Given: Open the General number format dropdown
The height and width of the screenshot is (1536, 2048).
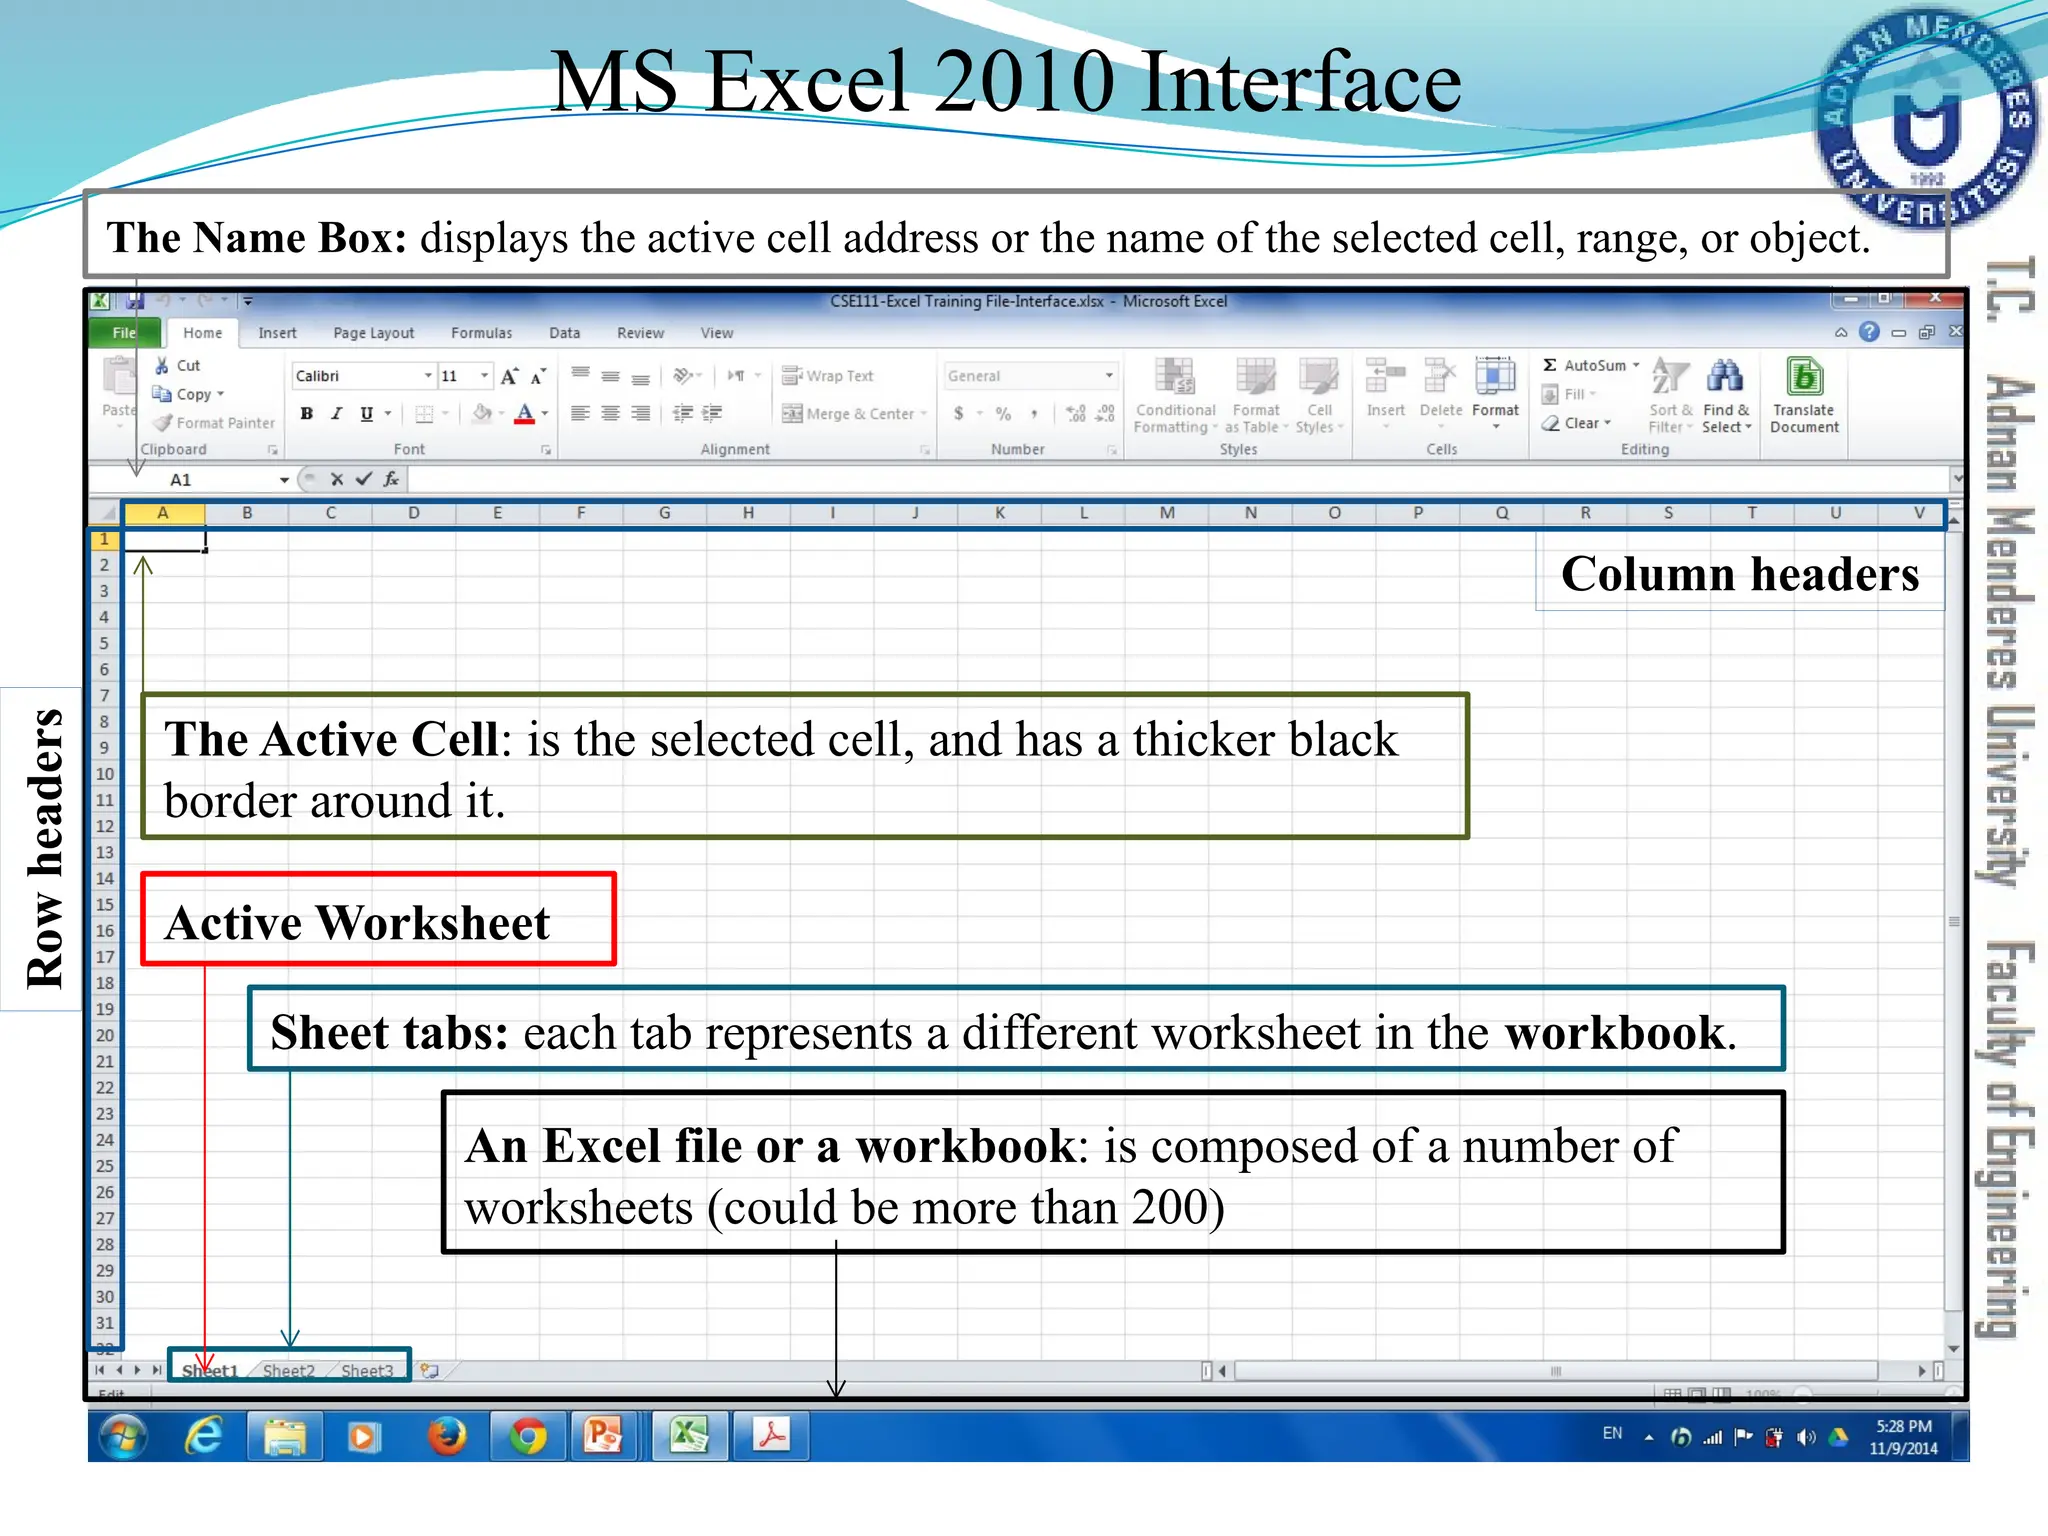Looking at the screenshot, I should click(1109, 376).
